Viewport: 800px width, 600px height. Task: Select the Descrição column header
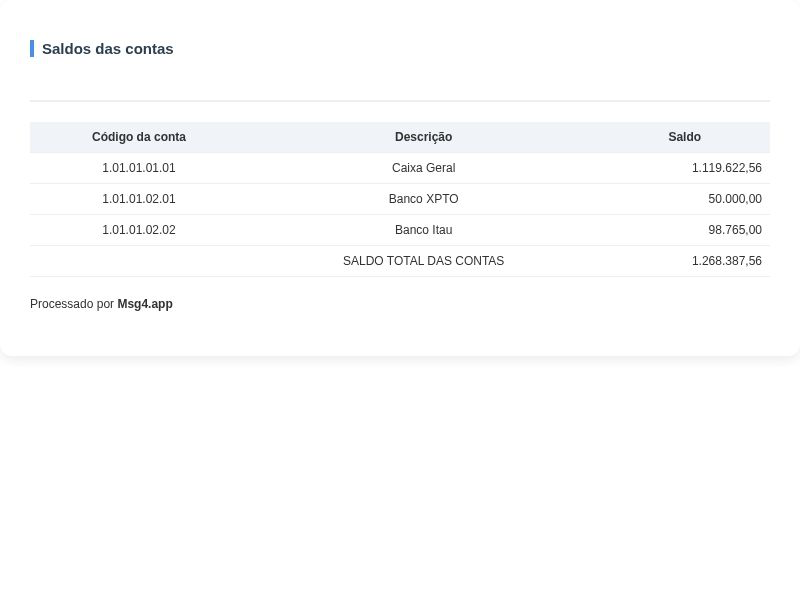[423, 137]
